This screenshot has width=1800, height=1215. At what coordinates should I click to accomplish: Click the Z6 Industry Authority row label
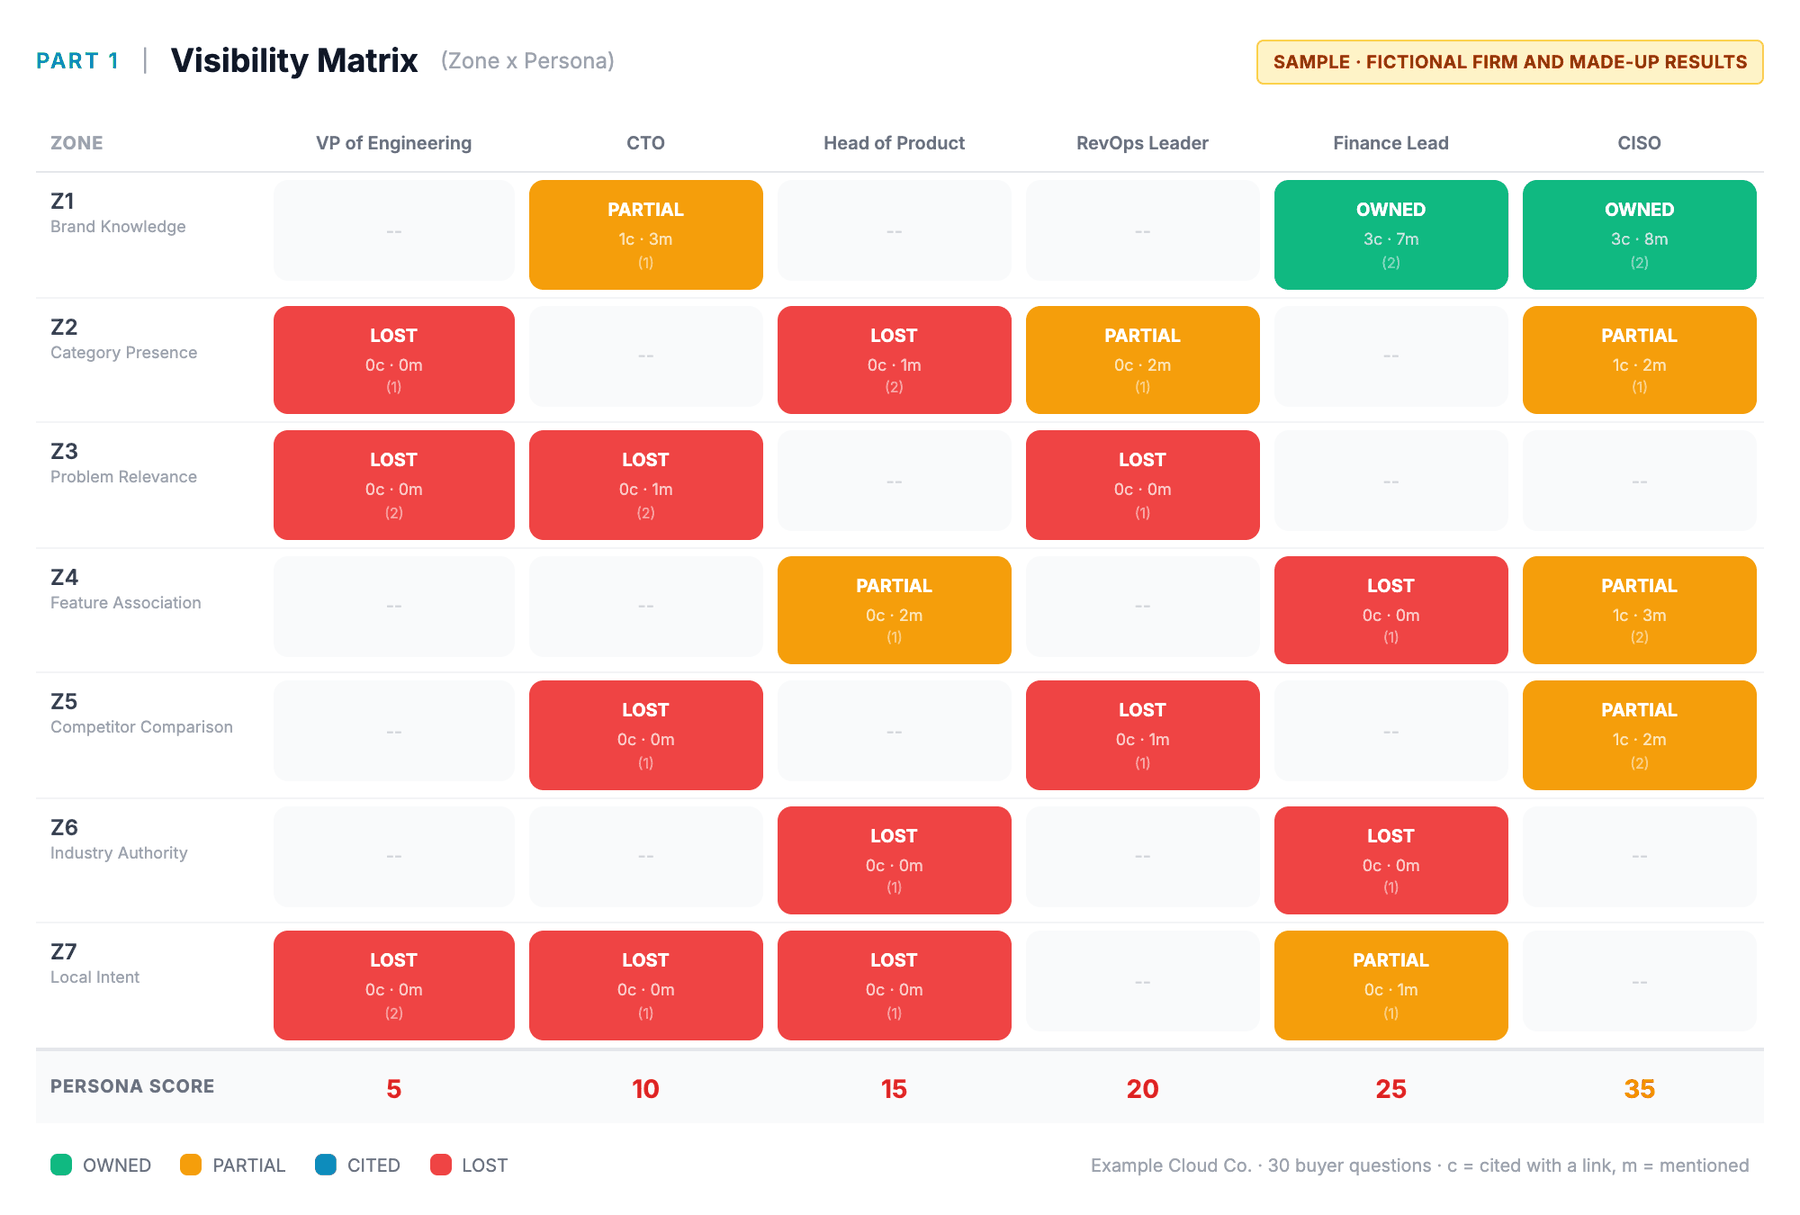[x=119, y=839]
